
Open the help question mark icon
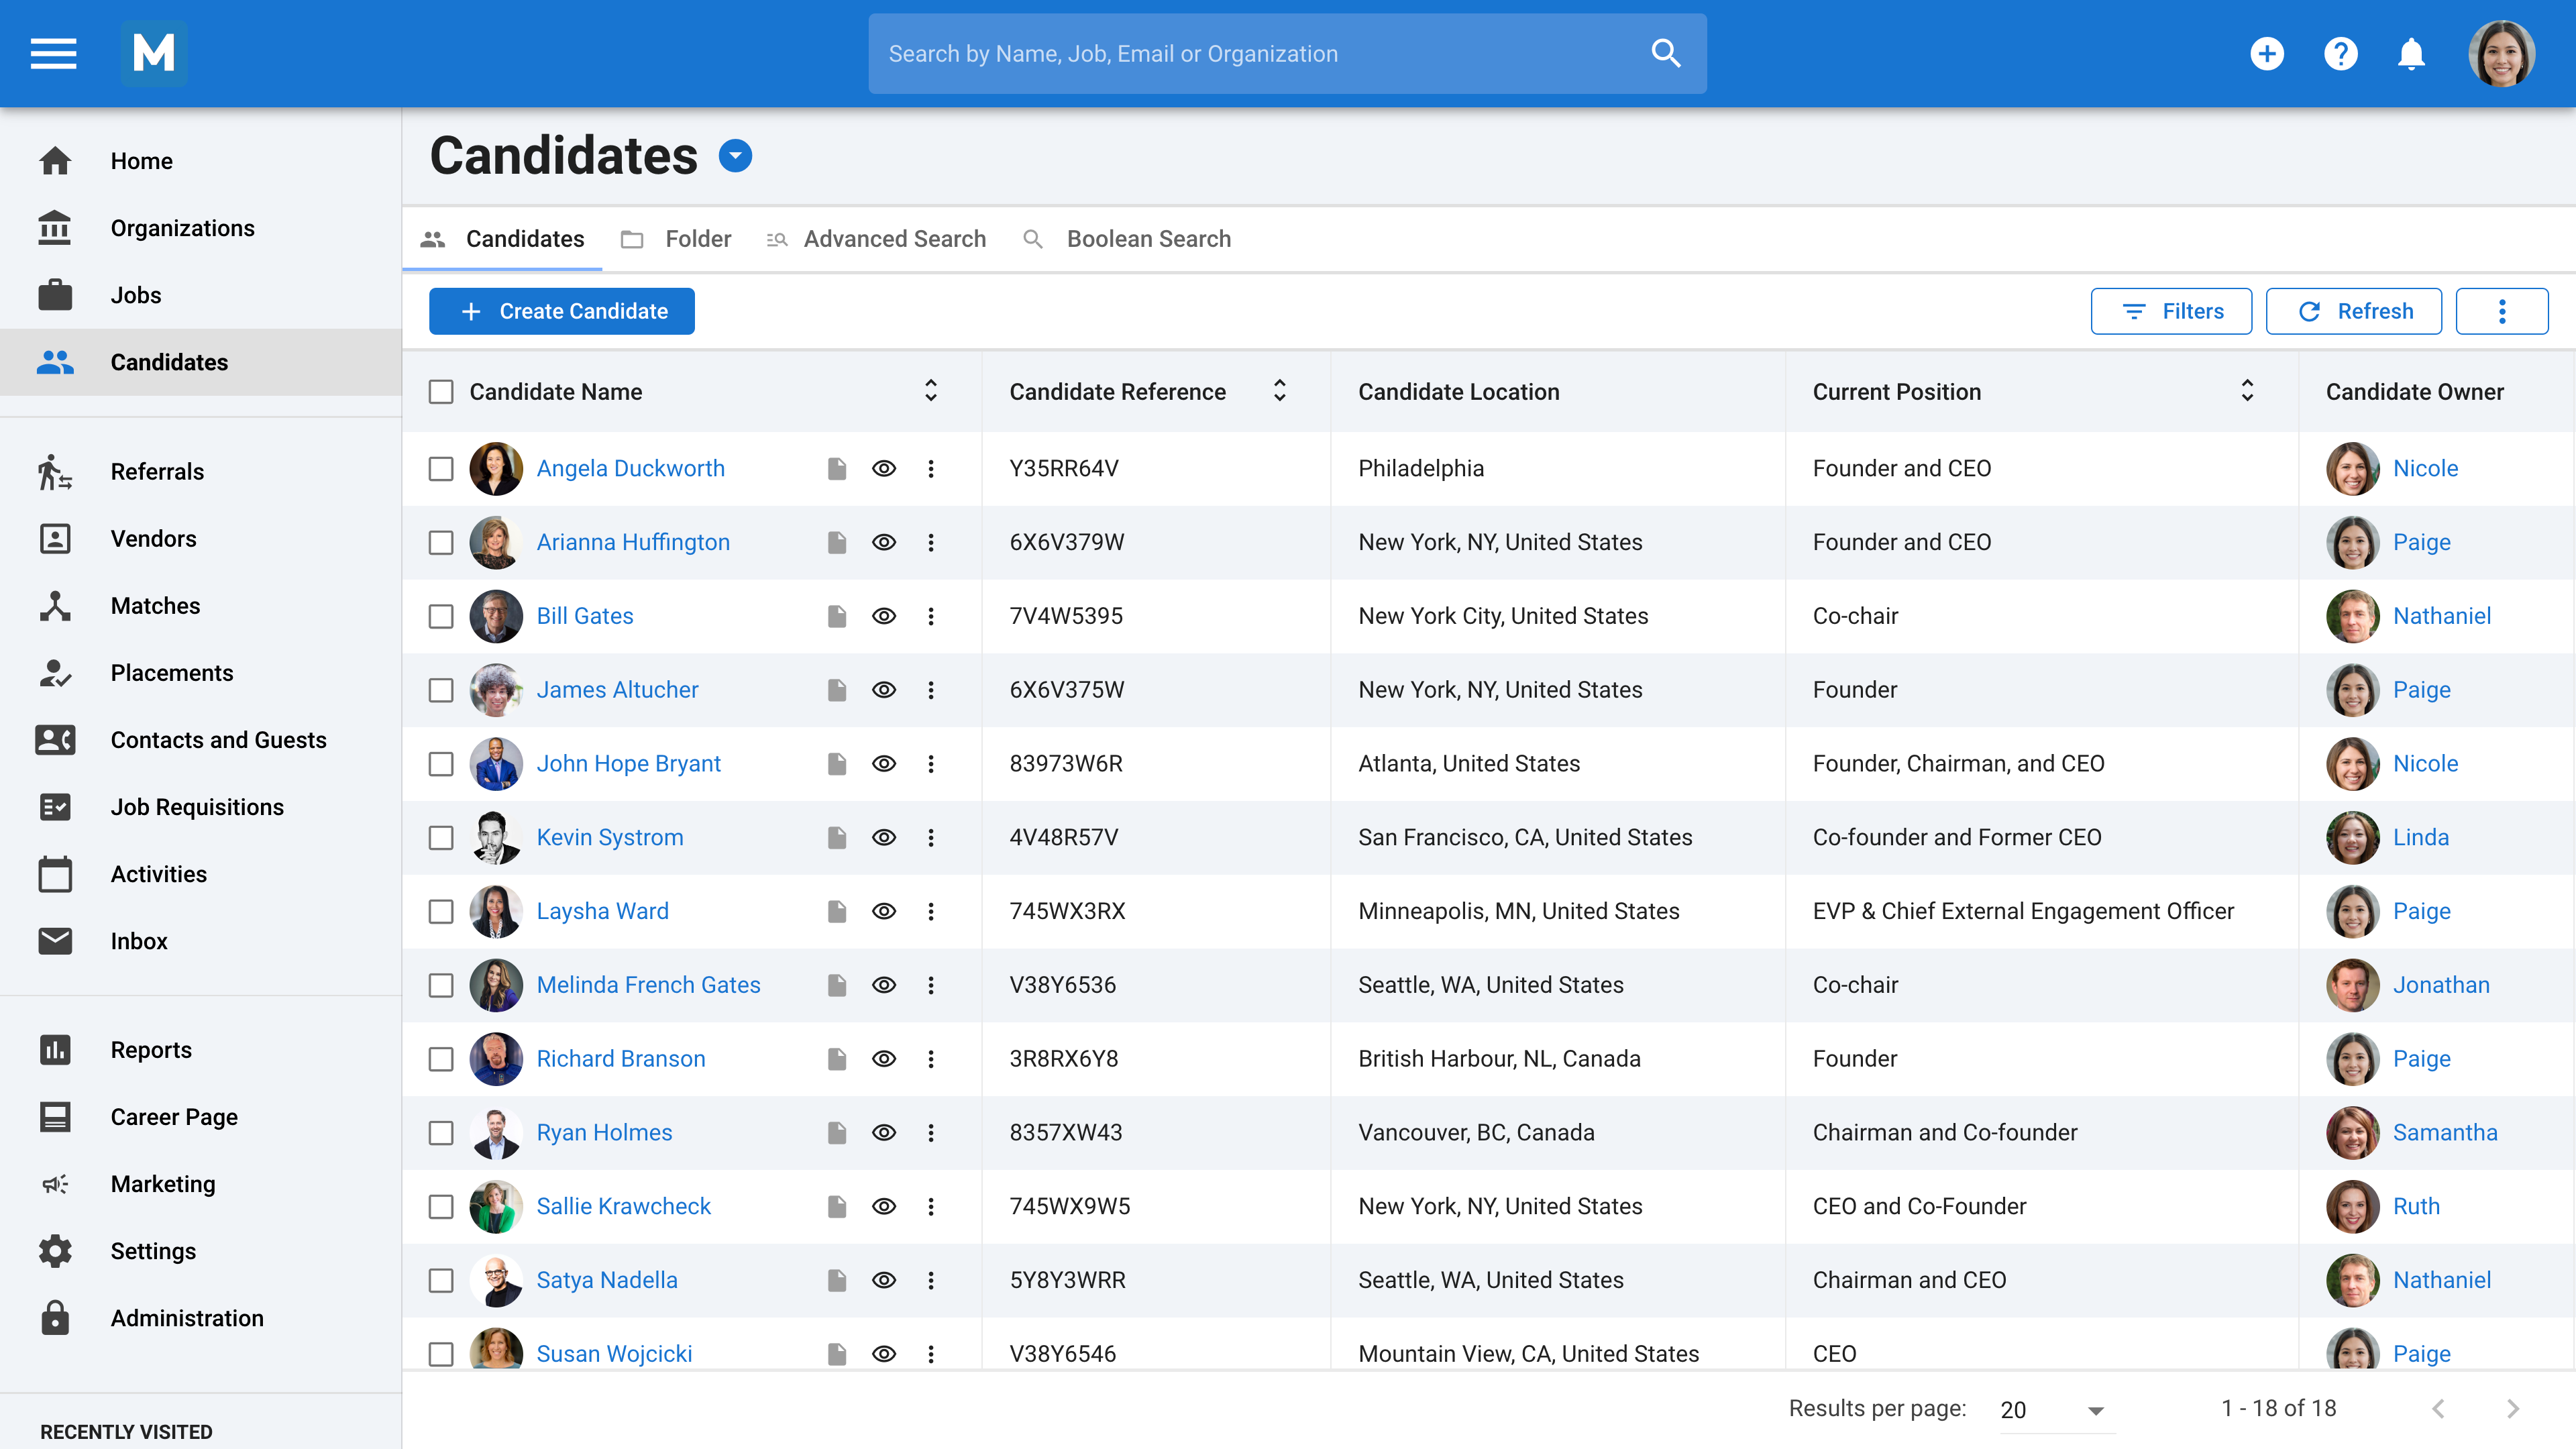[x=2340, y=53]
